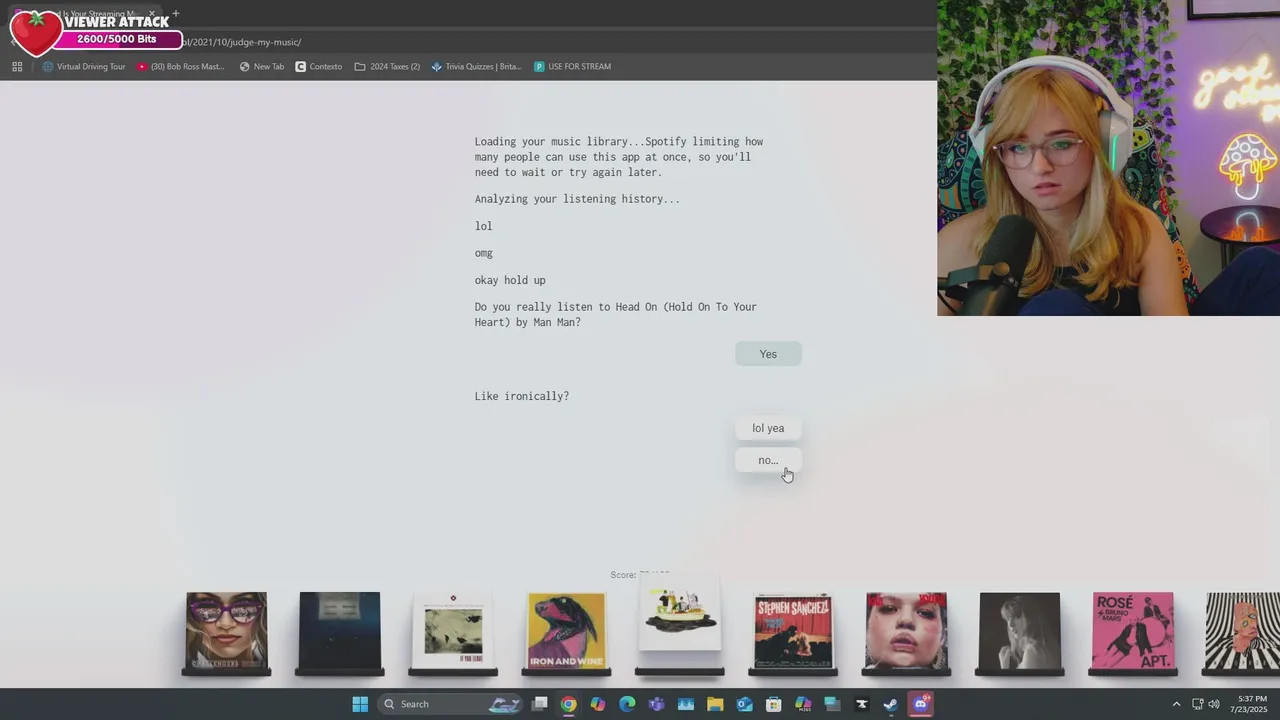This screenshot has height=720, width=1280.
Task: Open Steam from the taskbar
Action: tap(891, 704)
